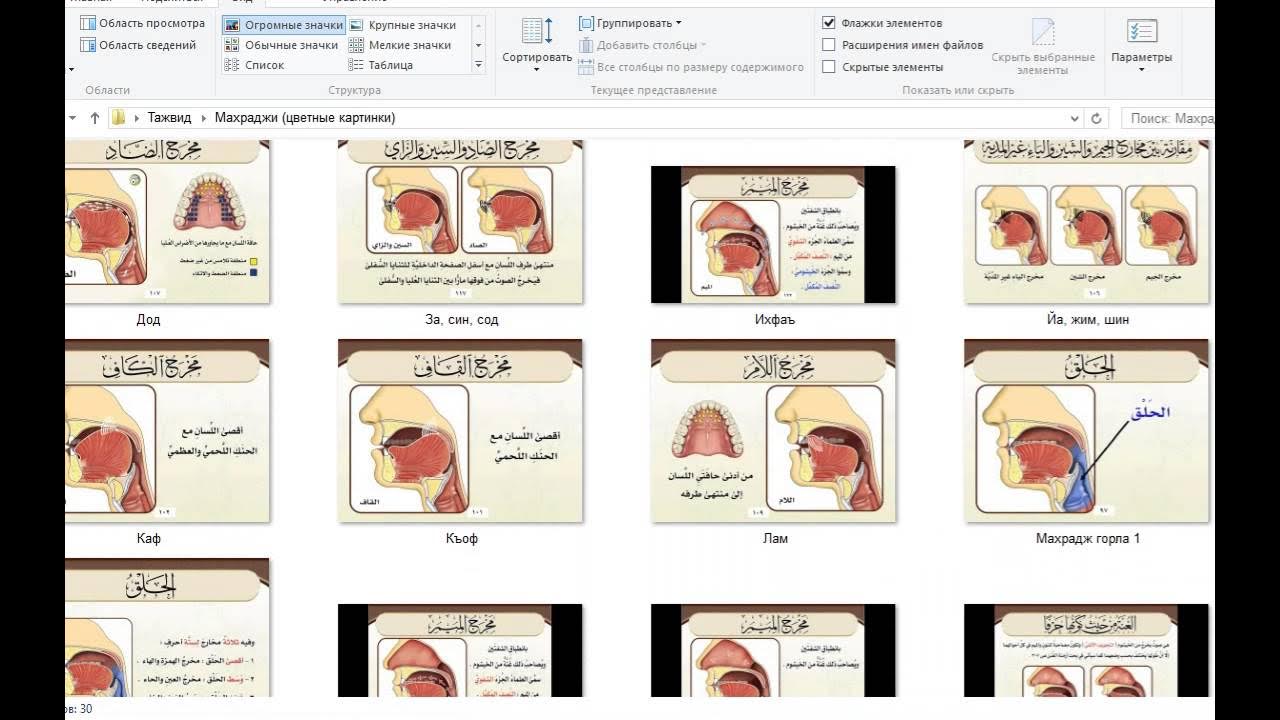This screenshot has width=1280, height=720.
Task: Refresh the current folder view
Action: (1097, 118)
